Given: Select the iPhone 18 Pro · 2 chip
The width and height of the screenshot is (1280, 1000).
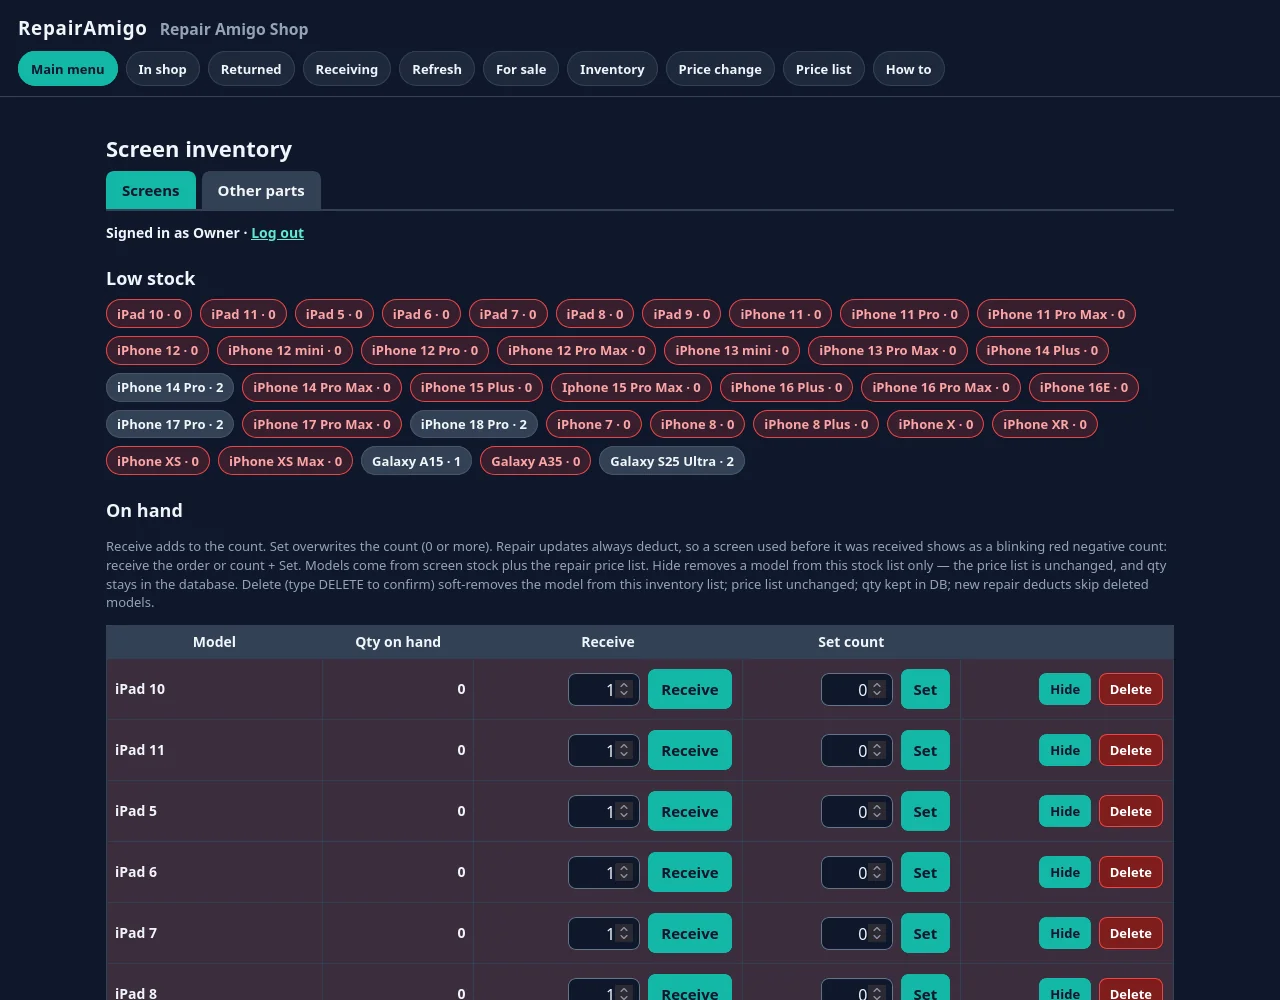Looking at the screenshot, I should pos(474,424).
